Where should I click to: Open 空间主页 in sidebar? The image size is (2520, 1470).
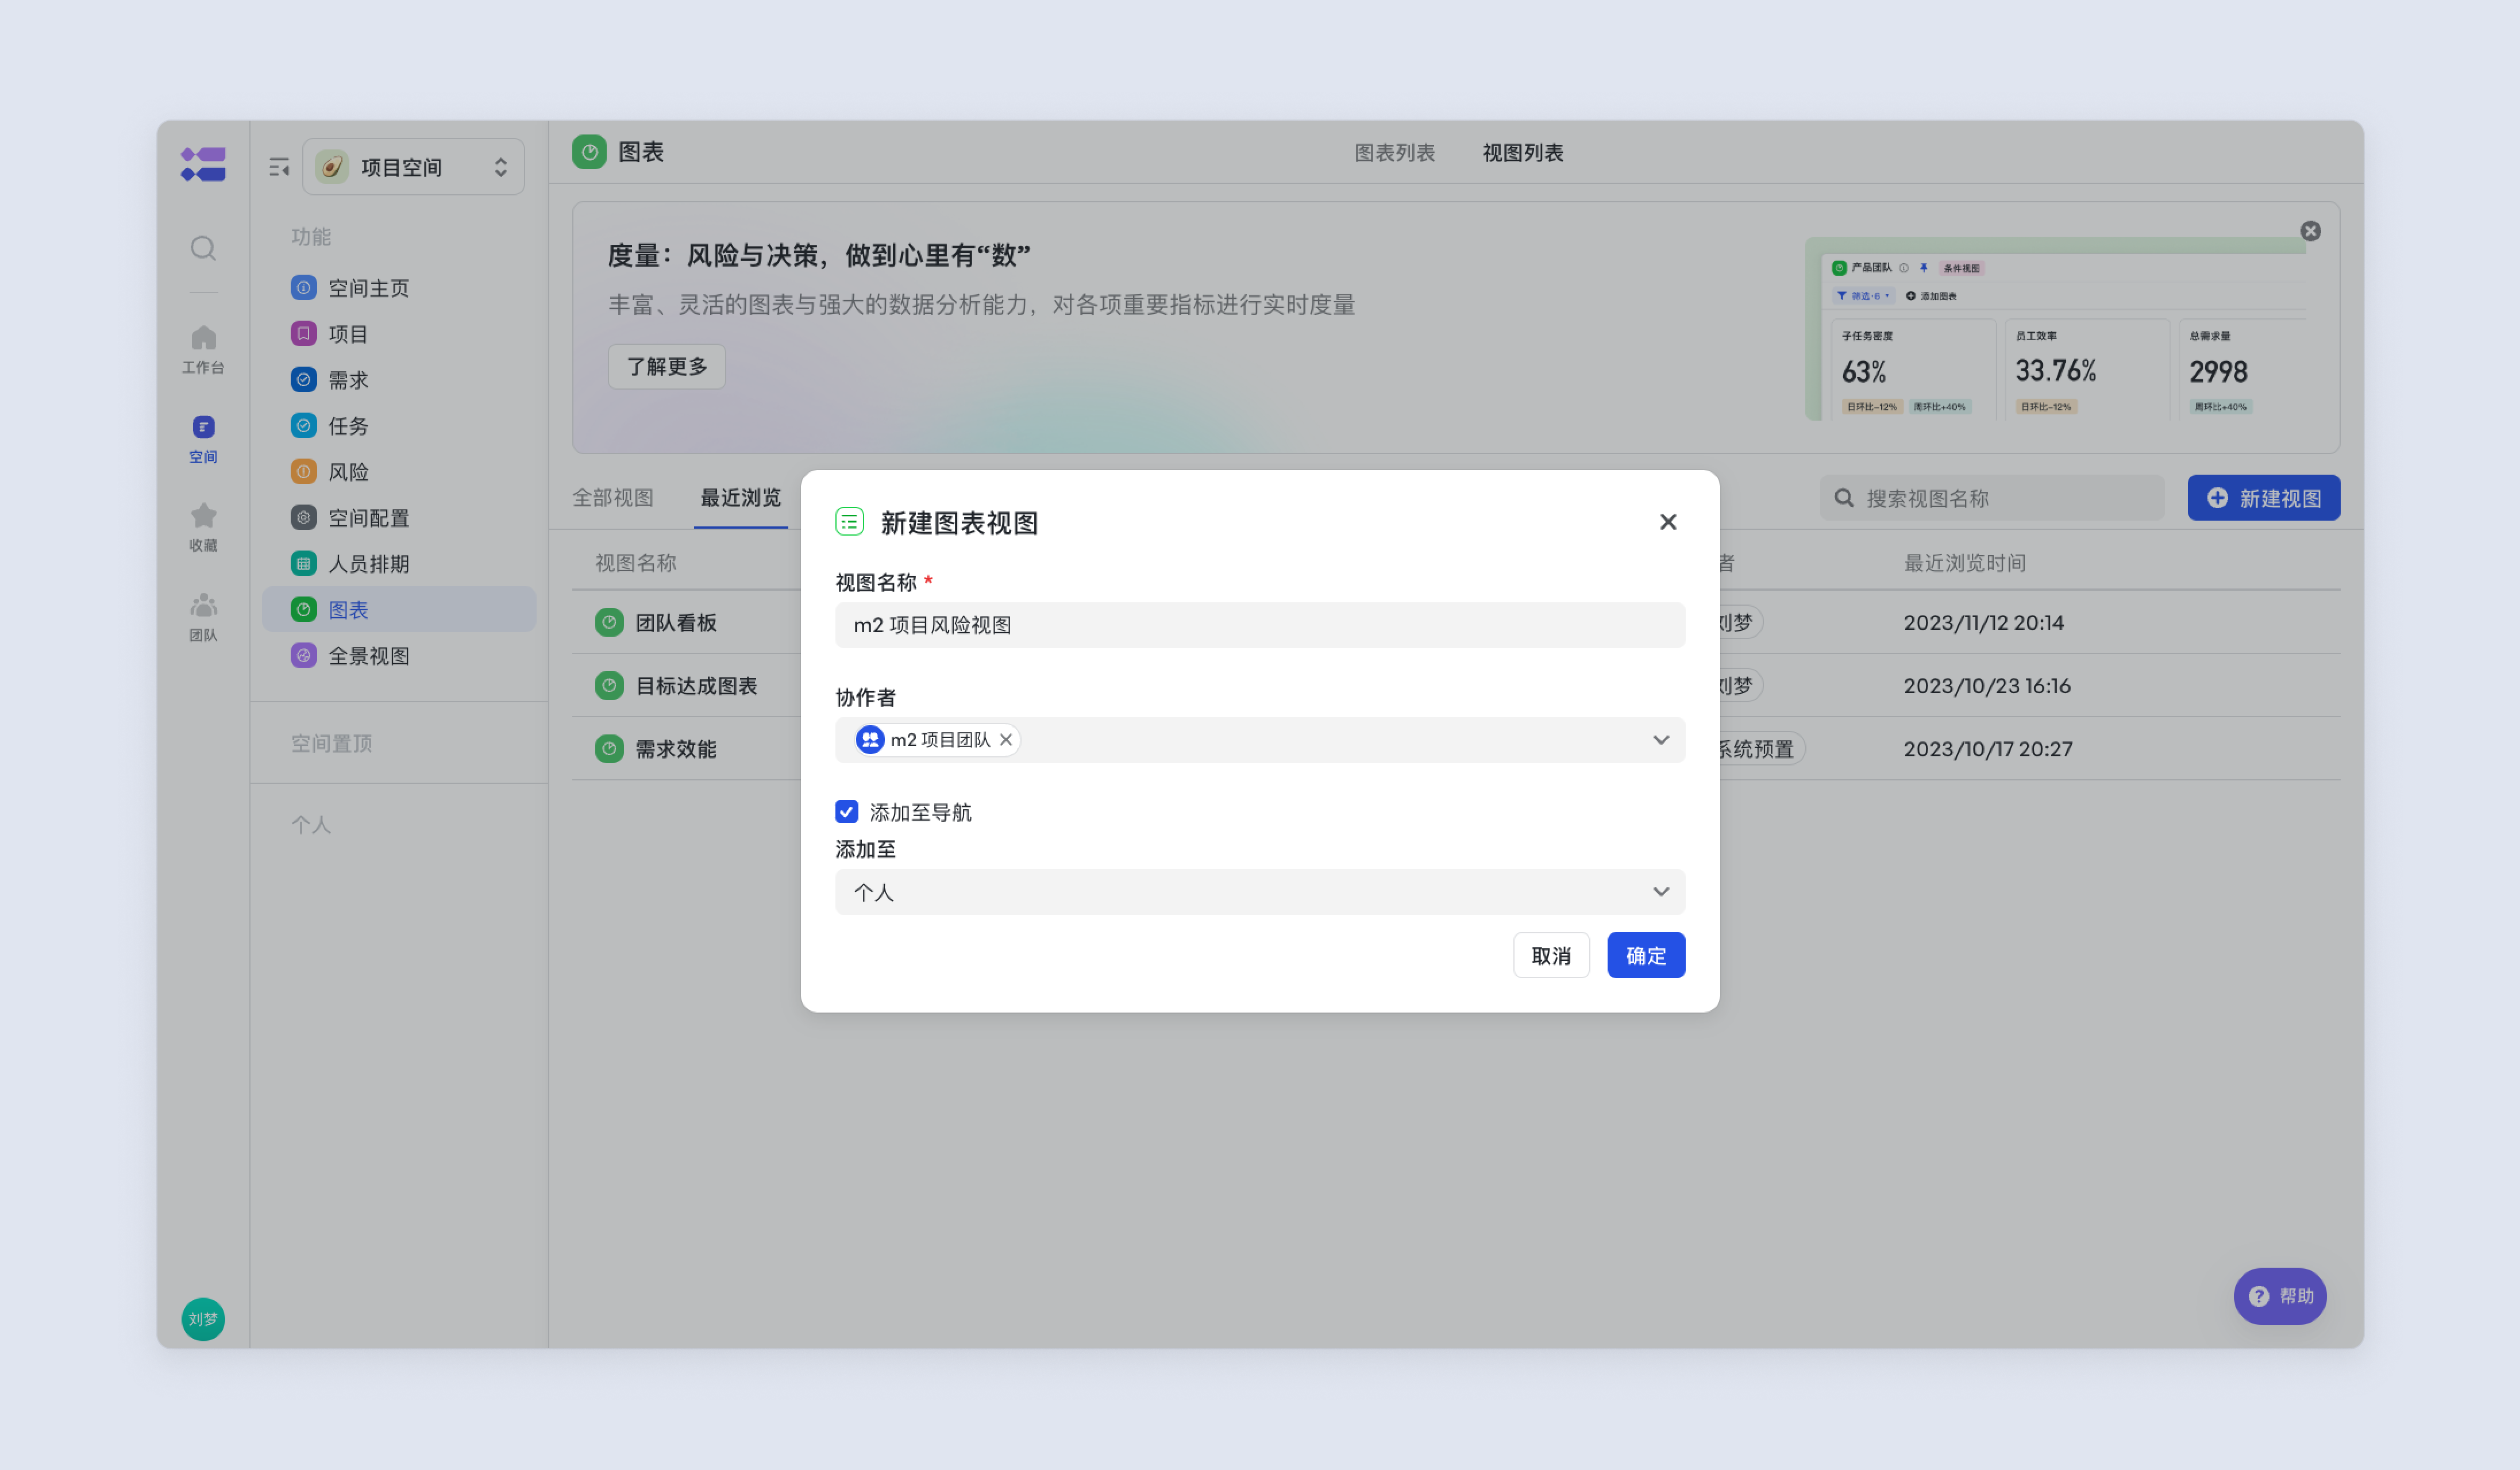point(399,288)
